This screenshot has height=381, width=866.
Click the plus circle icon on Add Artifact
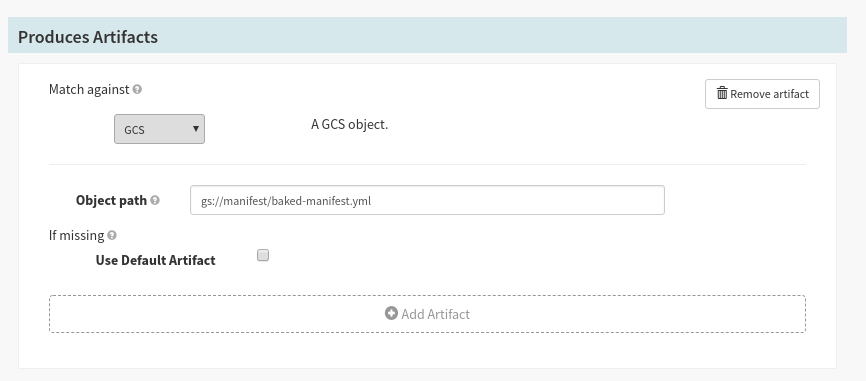[x=391, y=314]
